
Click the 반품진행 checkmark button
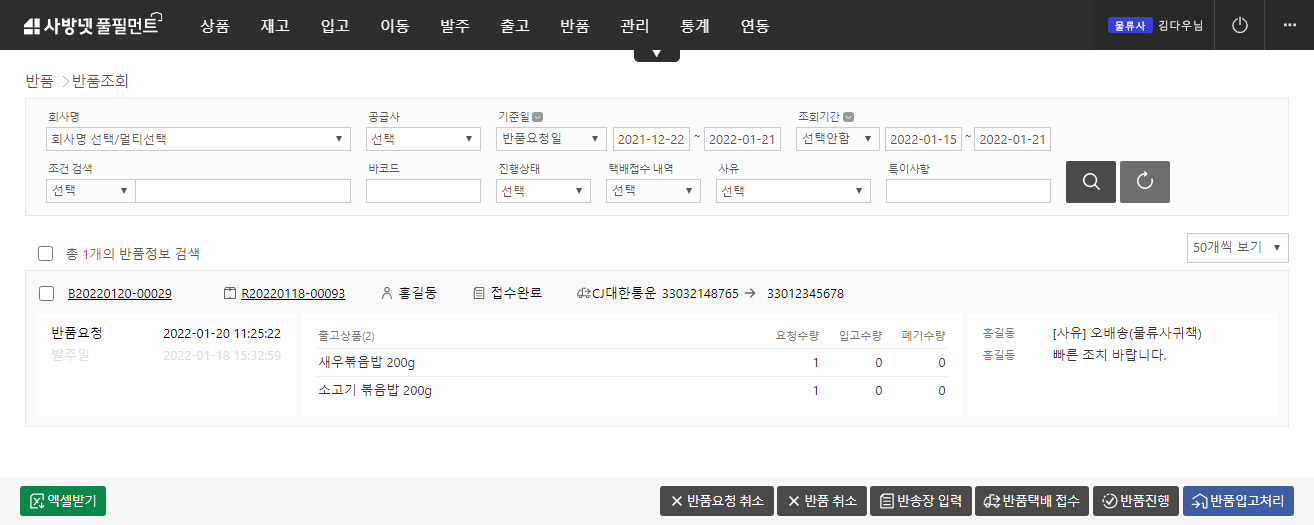coord(1136,501)
